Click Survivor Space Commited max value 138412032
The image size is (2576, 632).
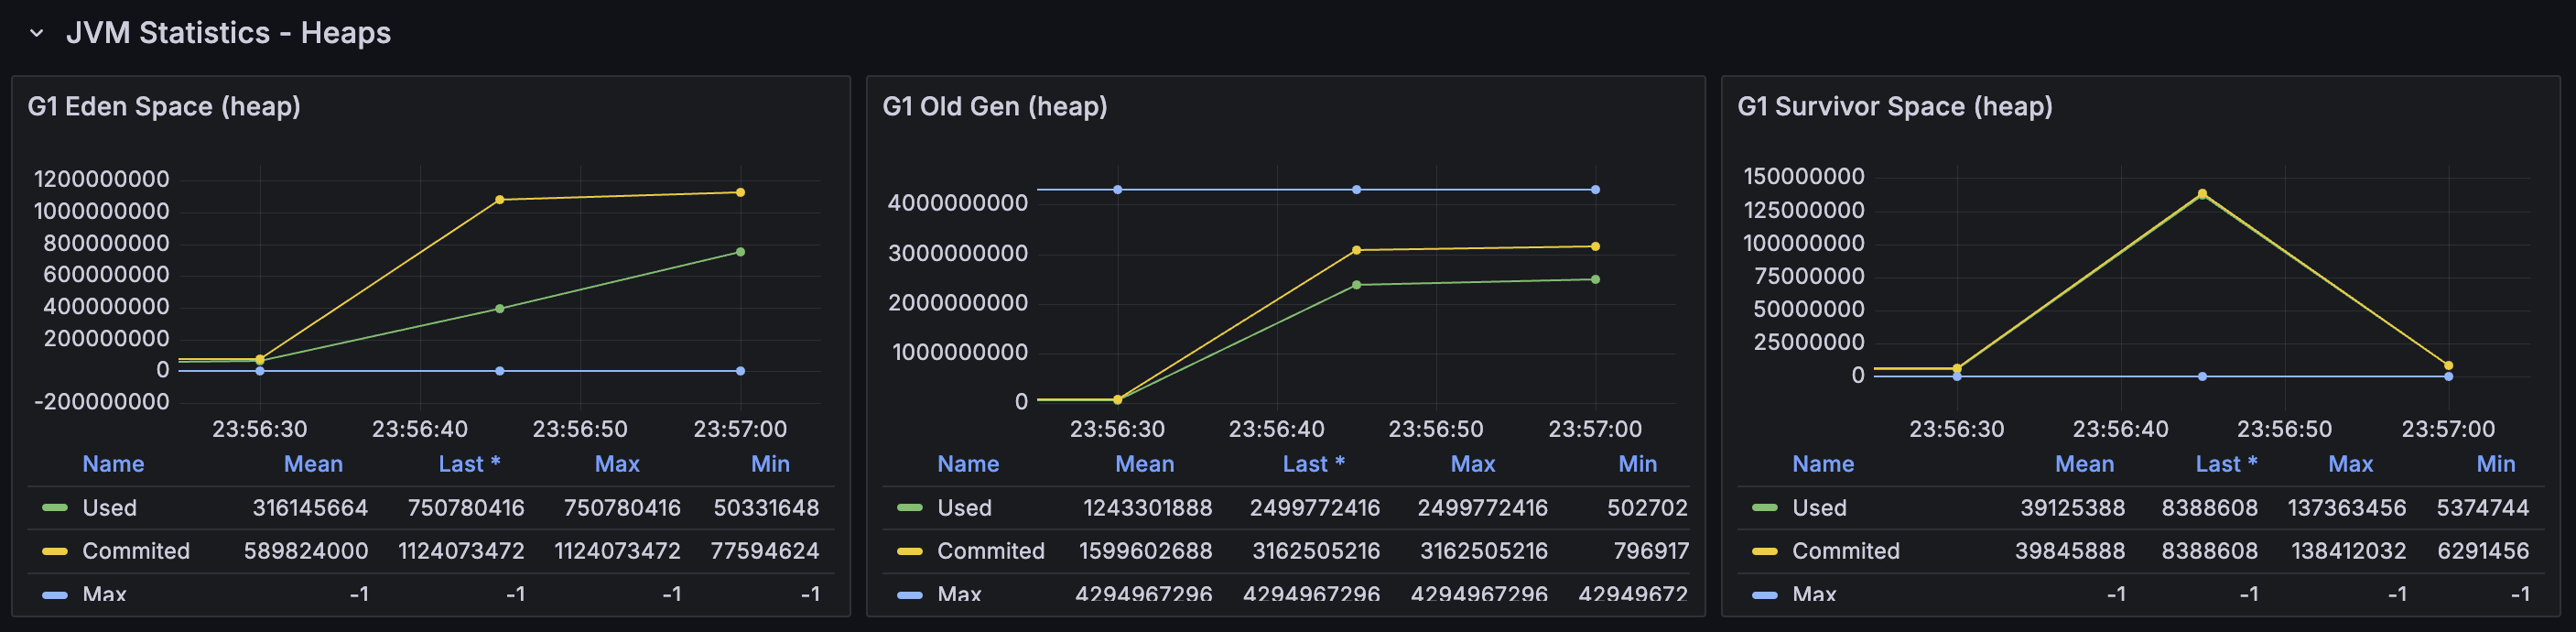click(2349, 551)
